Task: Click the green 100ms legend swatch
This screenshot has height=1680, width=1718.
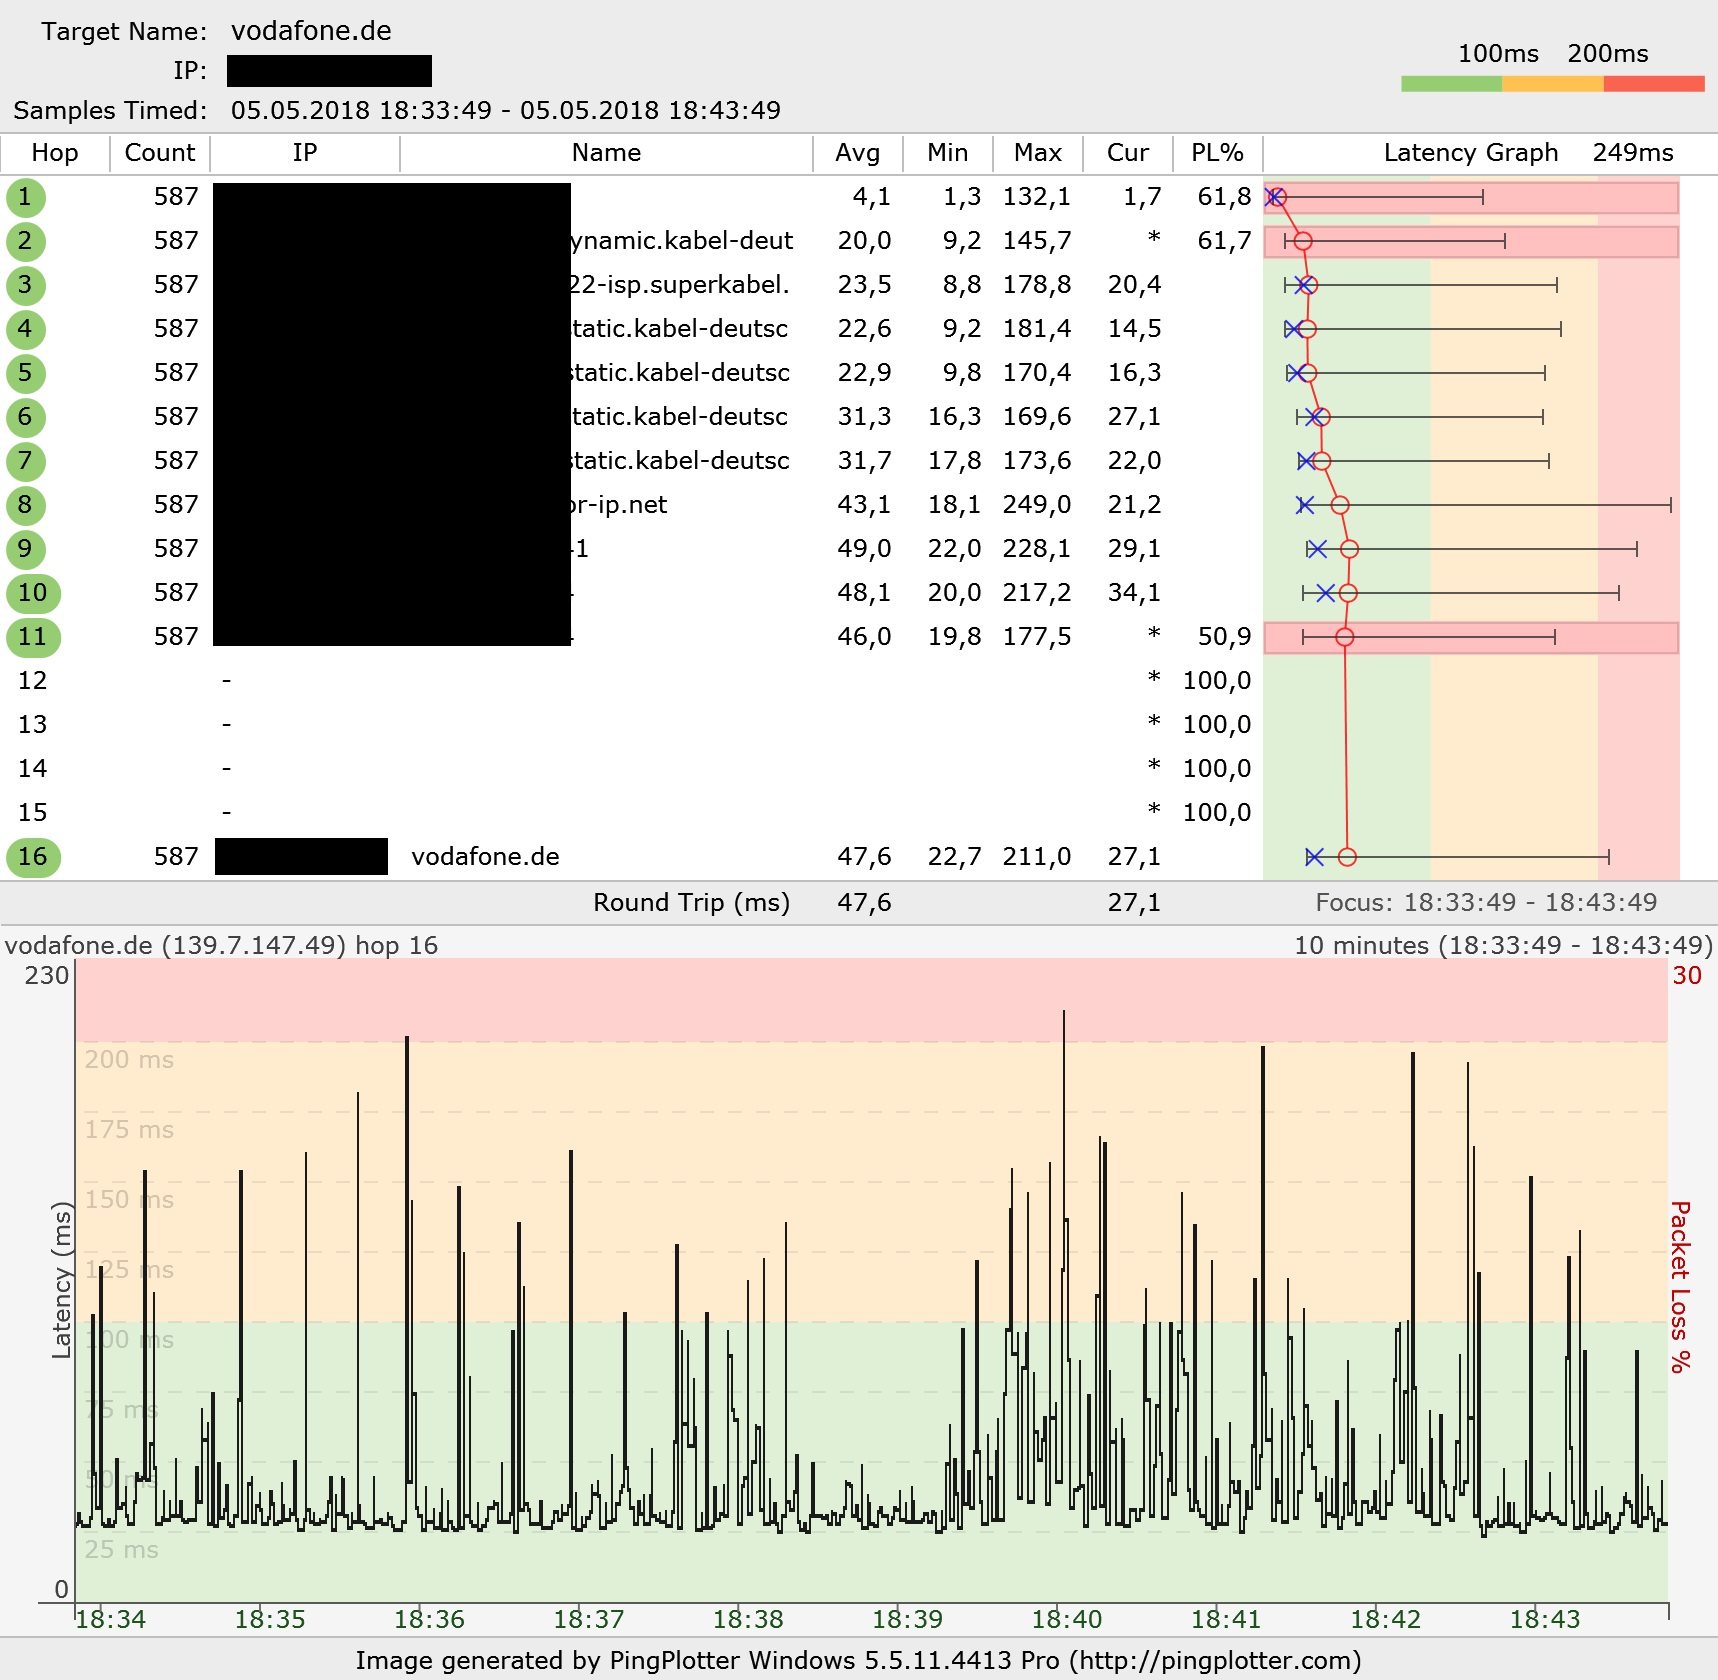Action: [x=1451, y=84]
